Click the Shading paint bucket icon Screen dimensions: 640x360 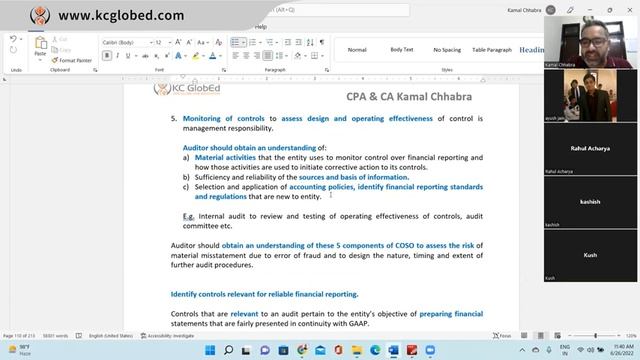point(298,56)
